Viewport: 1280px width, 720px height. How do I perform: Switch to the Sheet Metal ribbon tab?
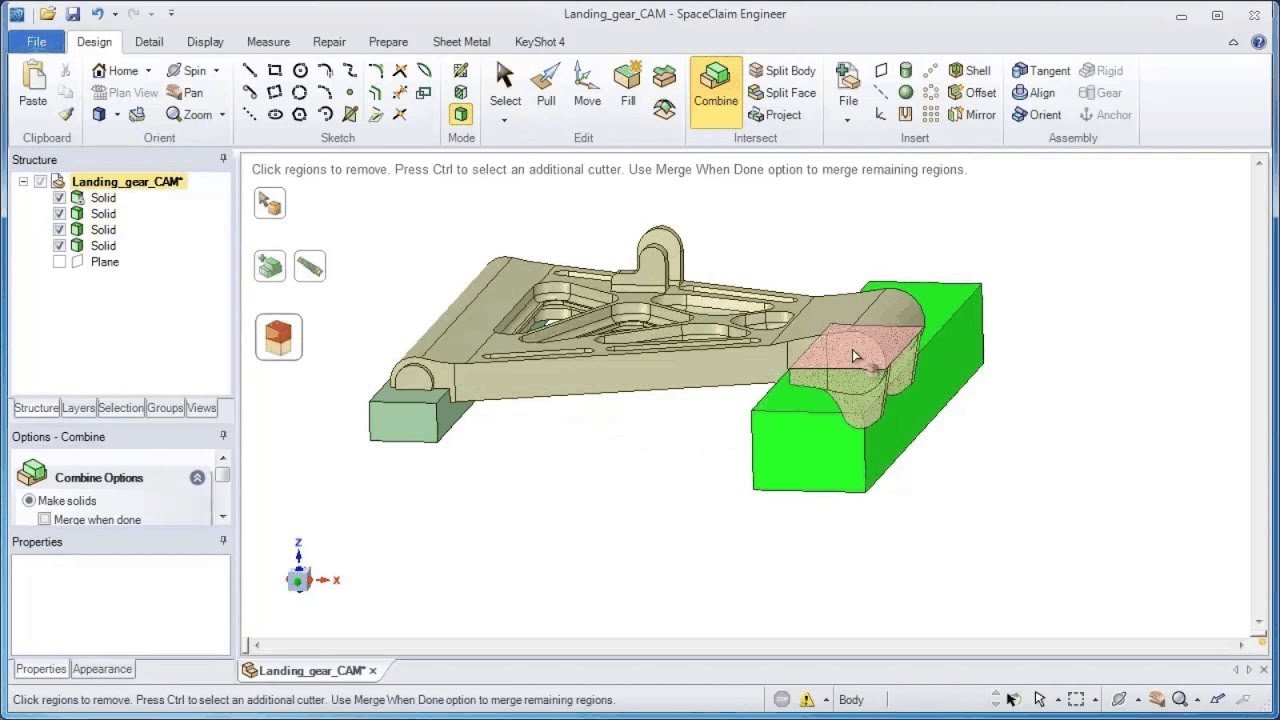[461, 42]
